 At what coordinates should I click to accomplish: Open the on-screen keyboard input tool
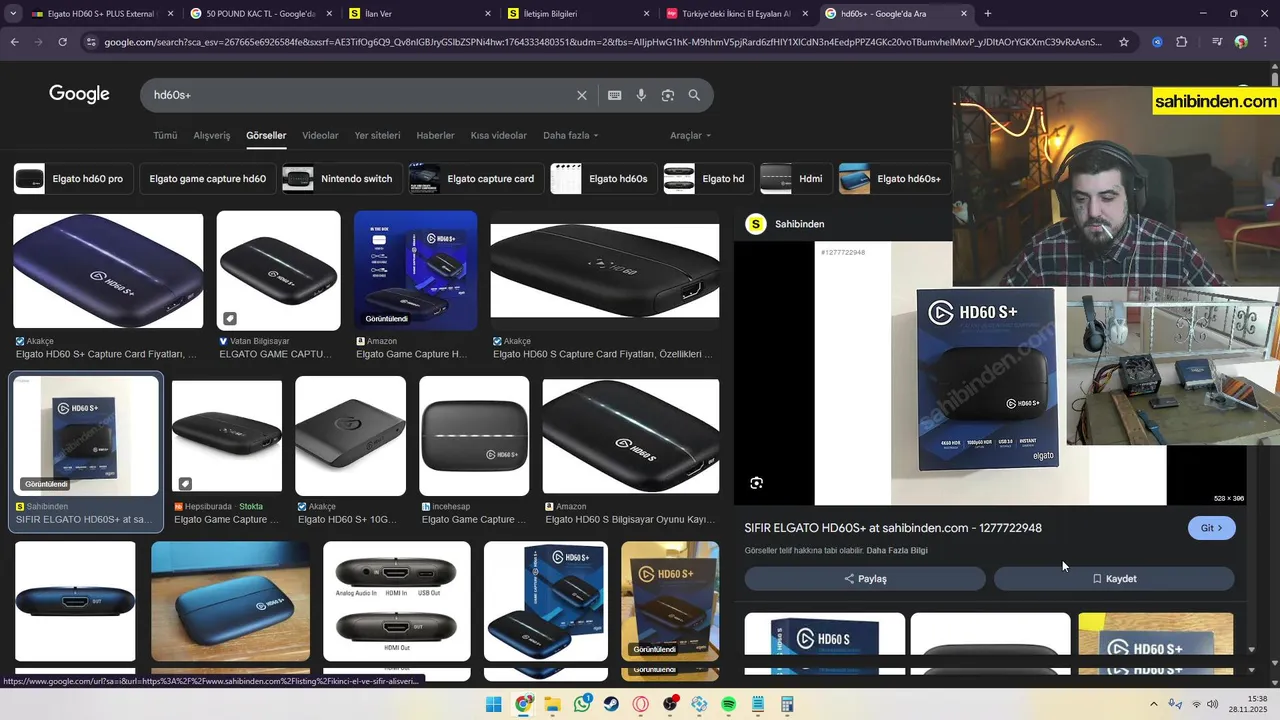(614, 95)
